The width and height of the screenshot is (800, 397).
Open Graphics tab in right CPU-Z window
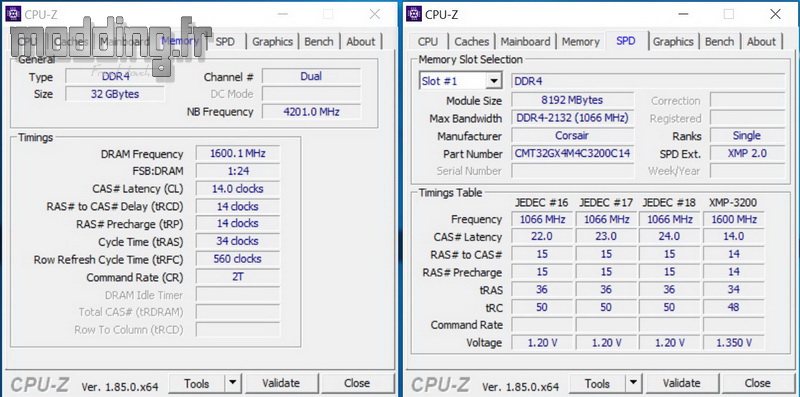[x=673, y=41]
